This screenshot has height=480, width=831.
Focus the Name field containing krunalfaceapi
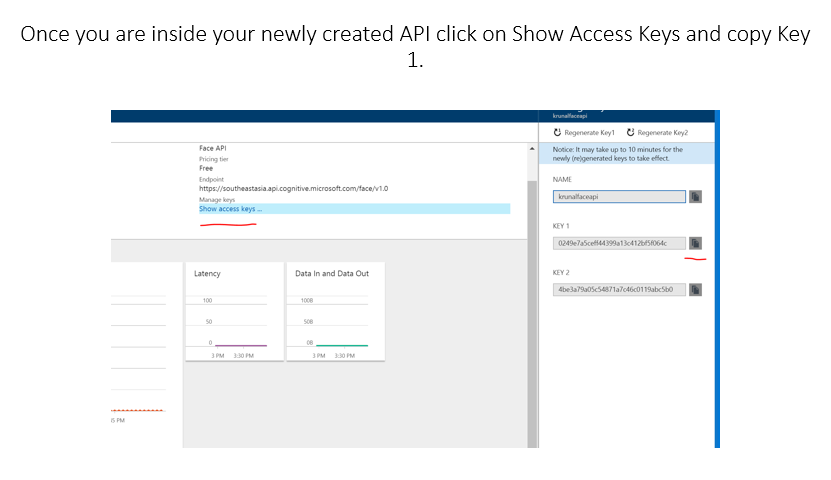(x=618, y=197)
